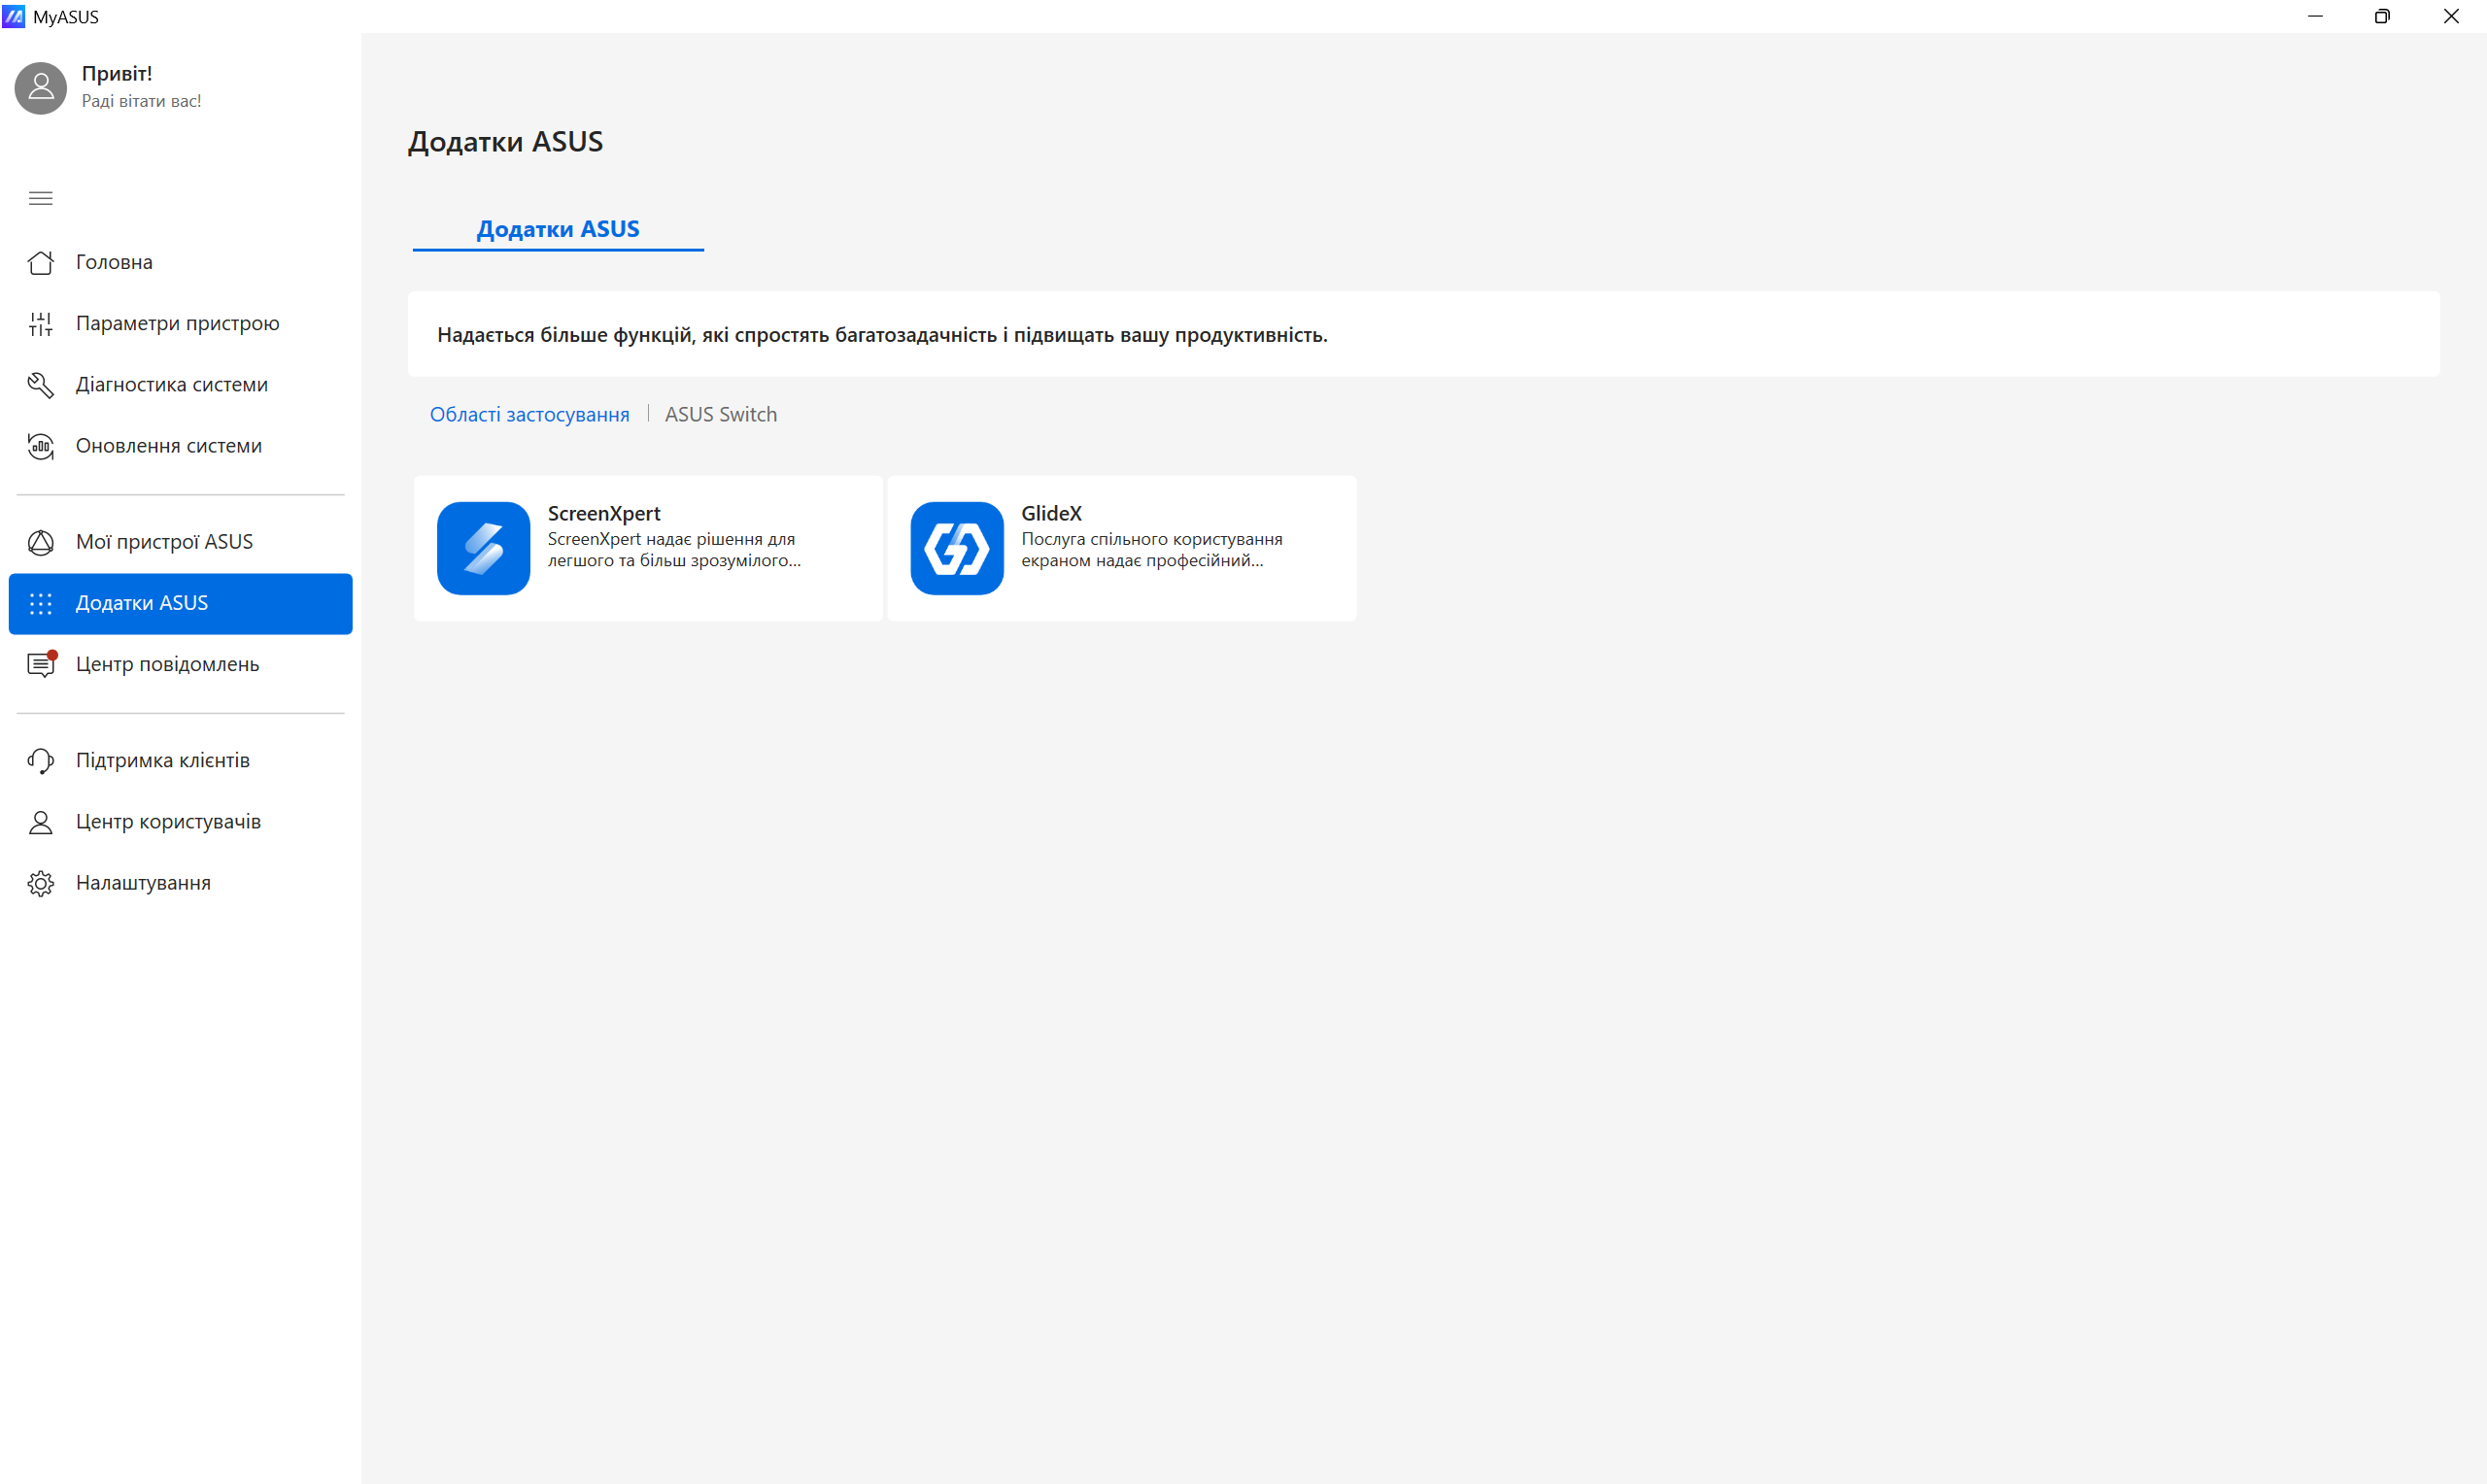Image resolution: width=2487 pixels, height=1484 pixels.
Task: Click the hamburger menu icon
Action: (40, 198)
